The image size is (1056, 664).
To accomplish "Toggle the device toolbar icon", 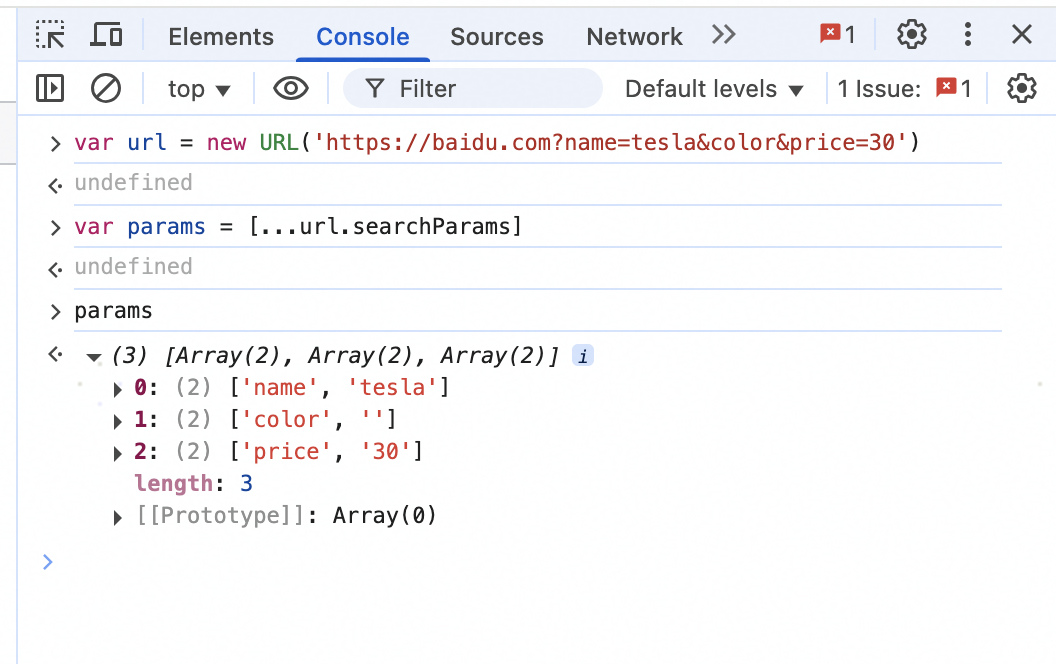I will click(x=106, y=34).
